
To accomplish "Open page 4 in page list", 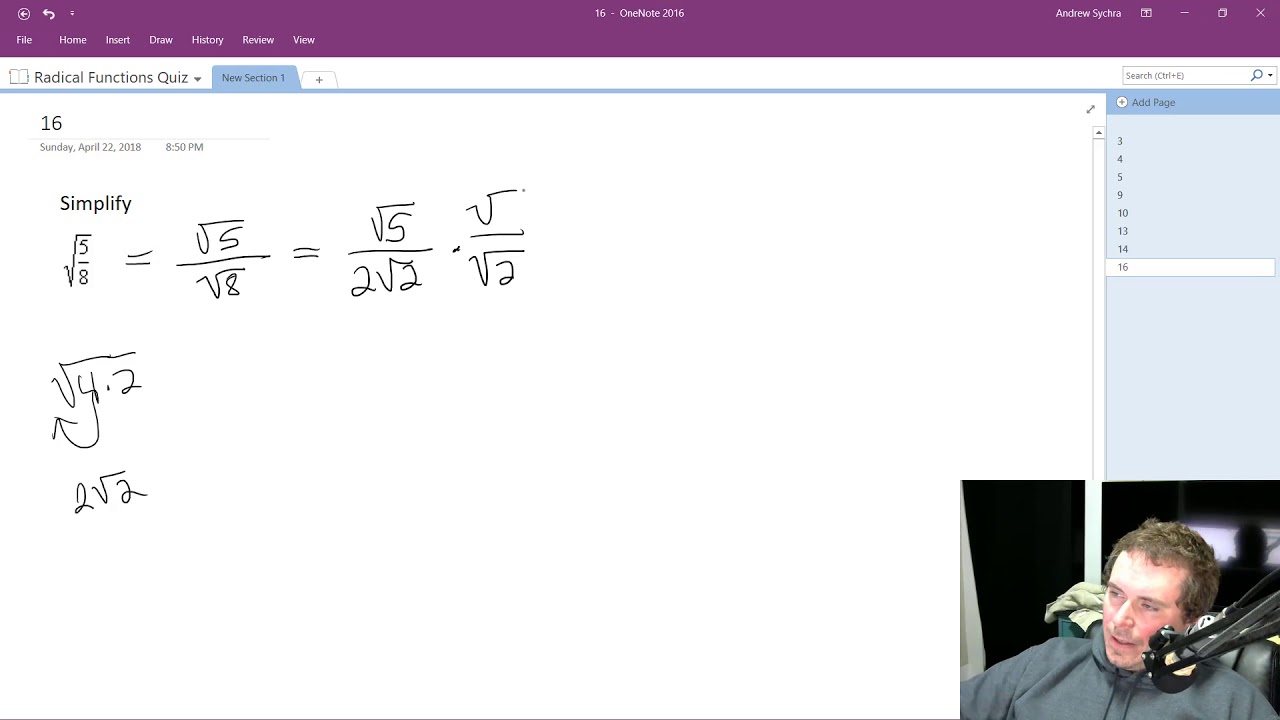I will pyautogui.click(x=1190, y=159).
